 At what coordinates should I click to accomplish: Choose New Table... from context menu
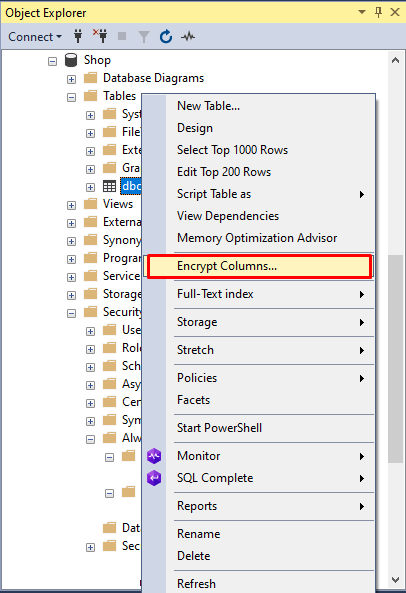tap(270, 106)
